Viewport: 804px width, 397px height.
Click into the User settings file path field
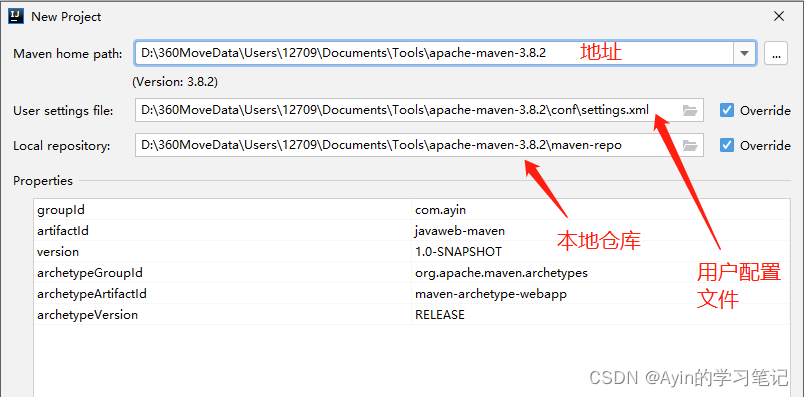[x=419, y=110]
